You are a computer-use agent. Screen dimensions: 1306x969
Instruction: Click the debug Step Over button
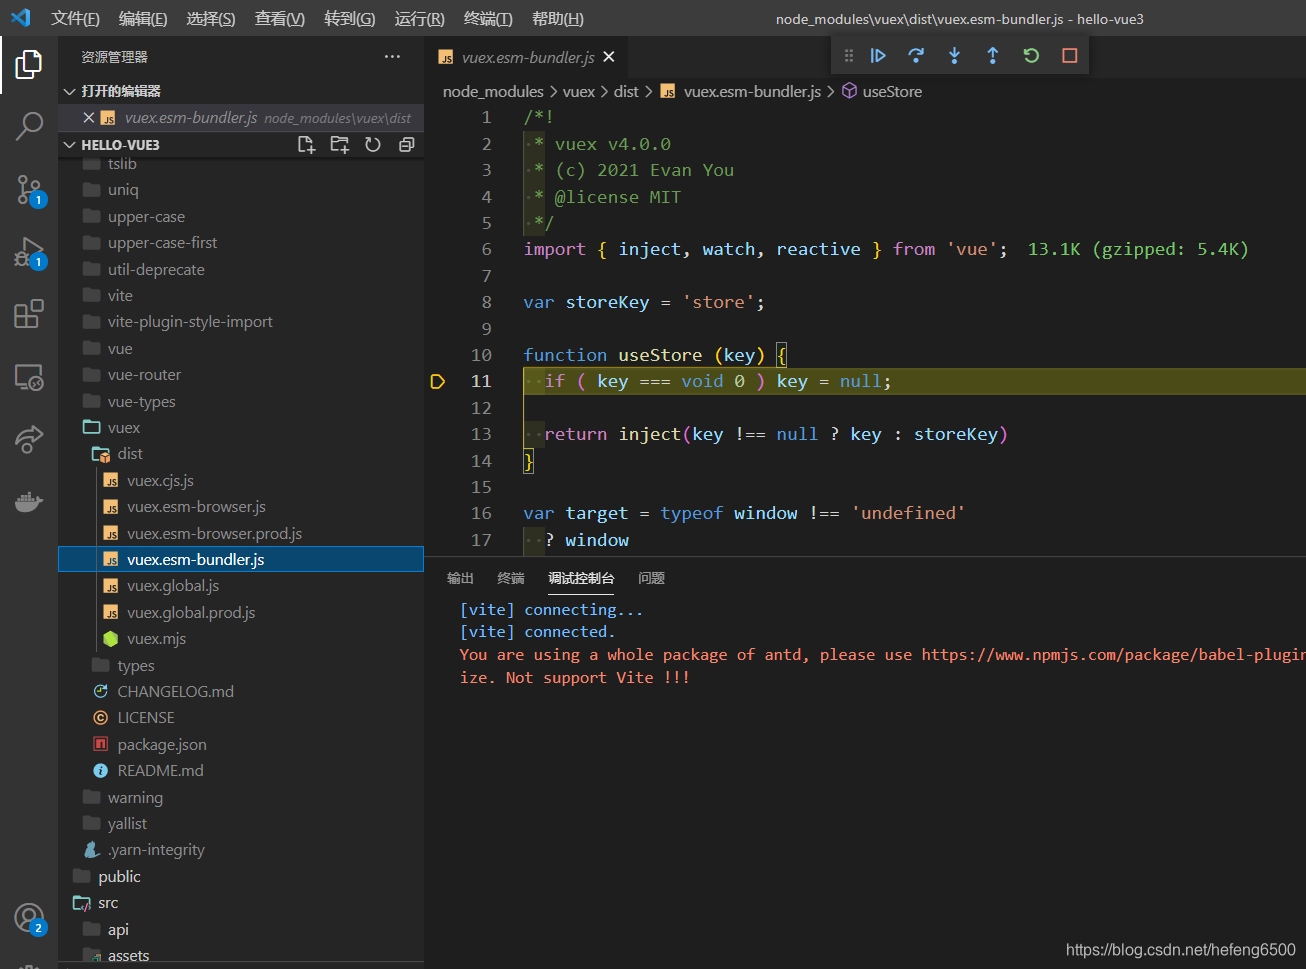[x=916, y=56]
